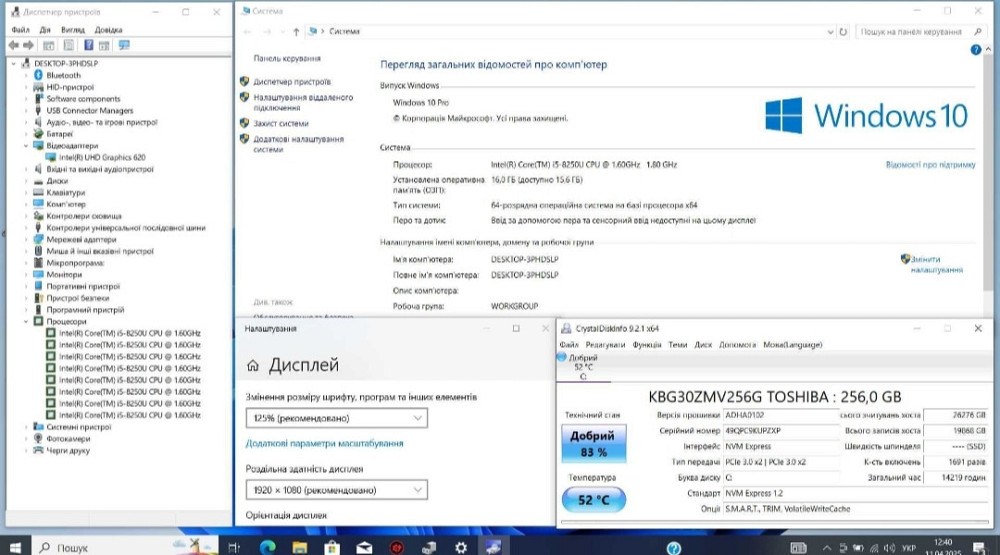The width and height of the screenshot is (1000, 555).
Task: Collapse the Відеоадаптери node
Action: tap(26, 146)
